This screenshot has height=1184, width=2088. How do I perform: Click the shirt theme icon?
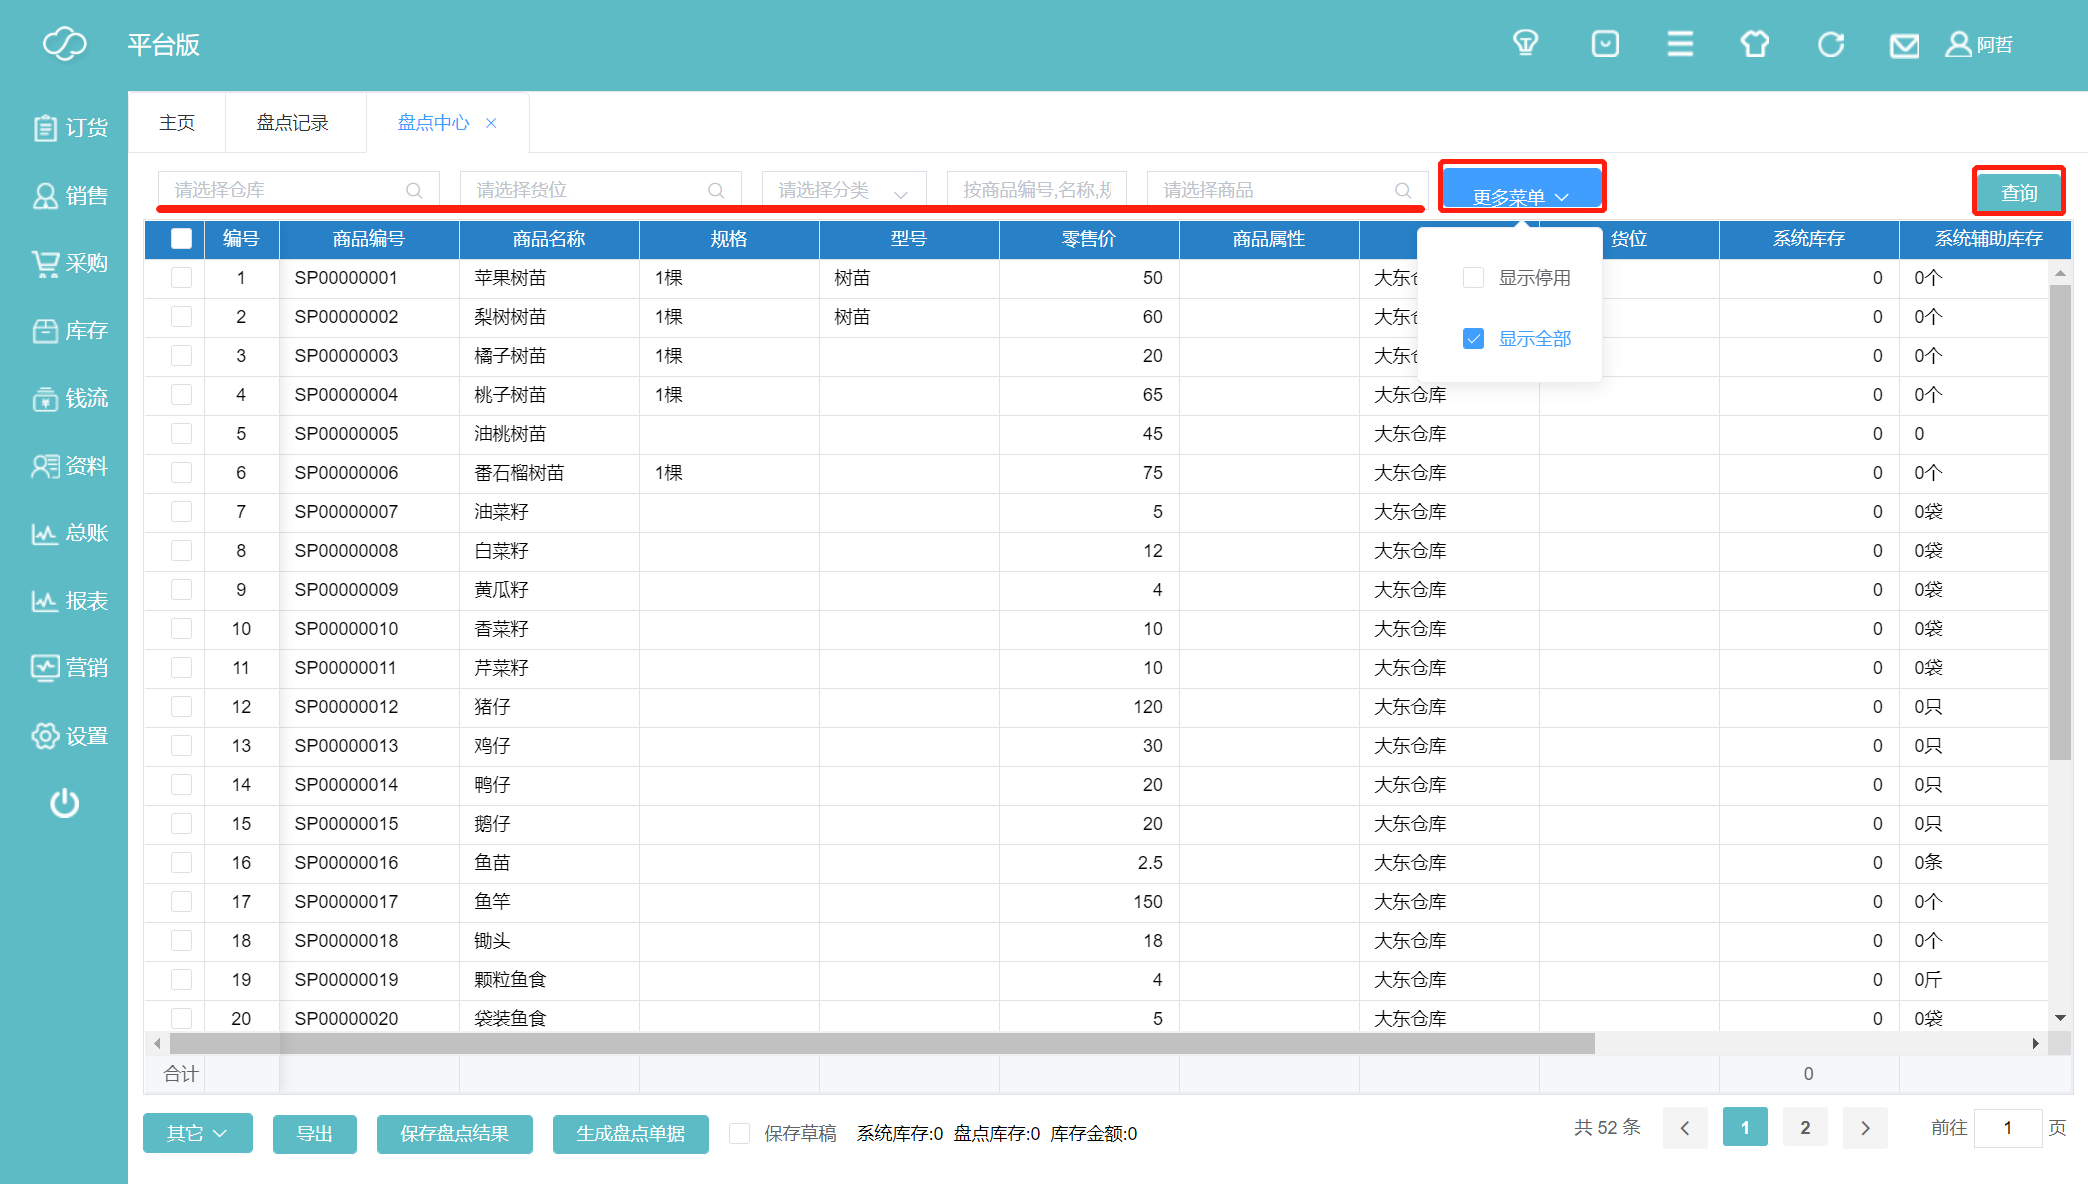coord(1755,44)
